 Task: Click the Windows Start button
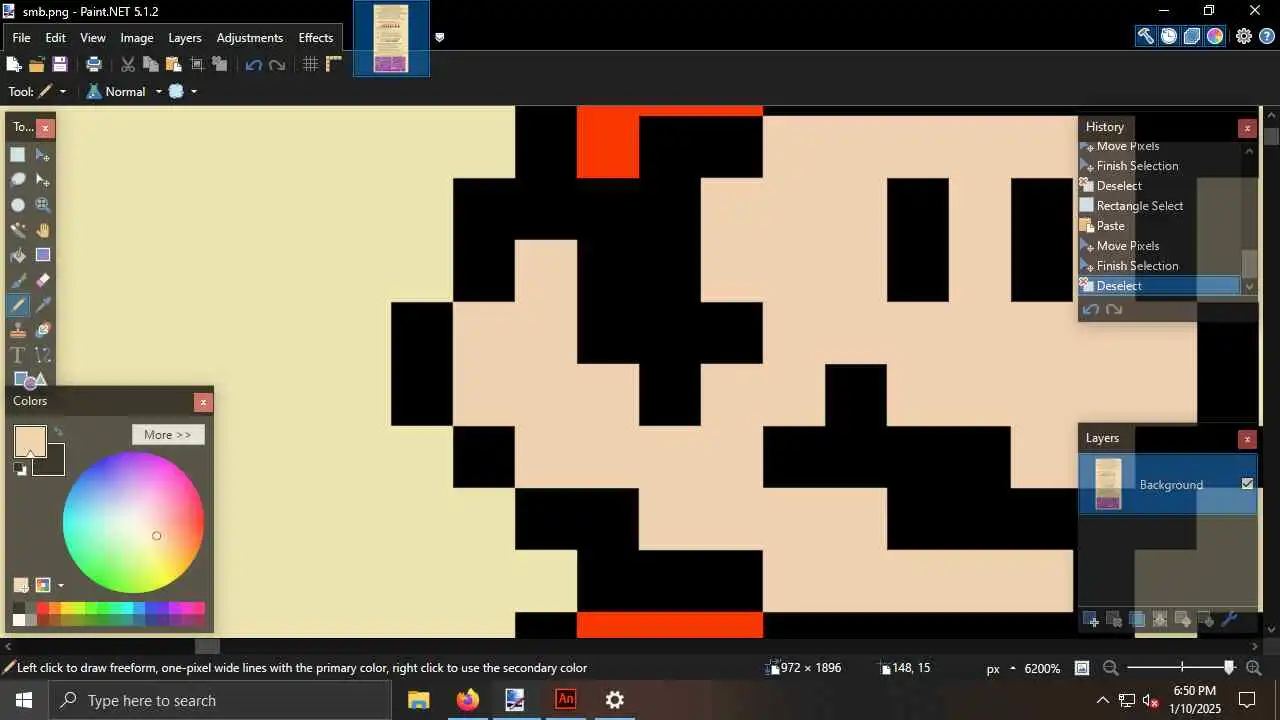click(x=24, y=700)
